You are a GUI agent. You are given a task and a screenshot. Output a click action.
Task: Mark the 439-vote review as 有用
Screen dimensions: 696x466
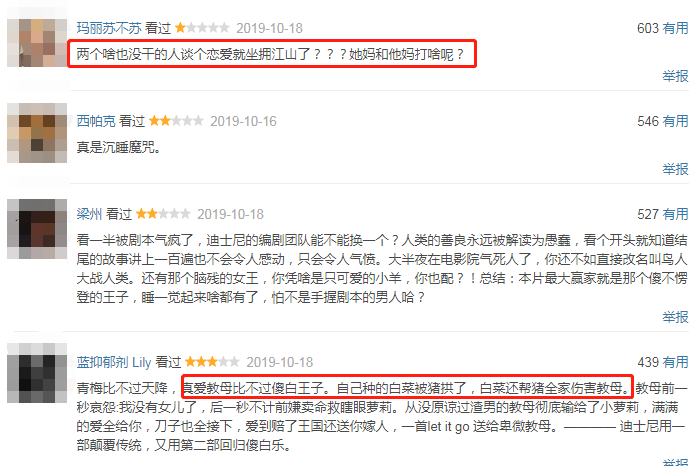pyautogui.click(x=675, y=362)
